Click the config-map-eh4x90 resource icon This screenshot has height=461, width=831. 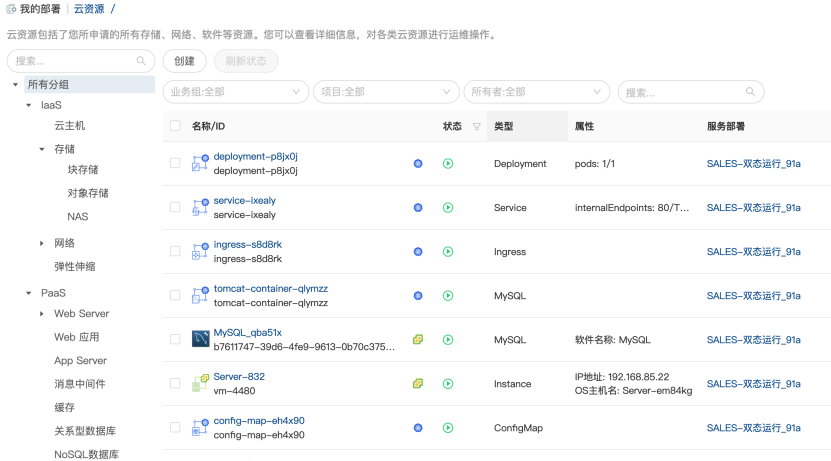200,427
